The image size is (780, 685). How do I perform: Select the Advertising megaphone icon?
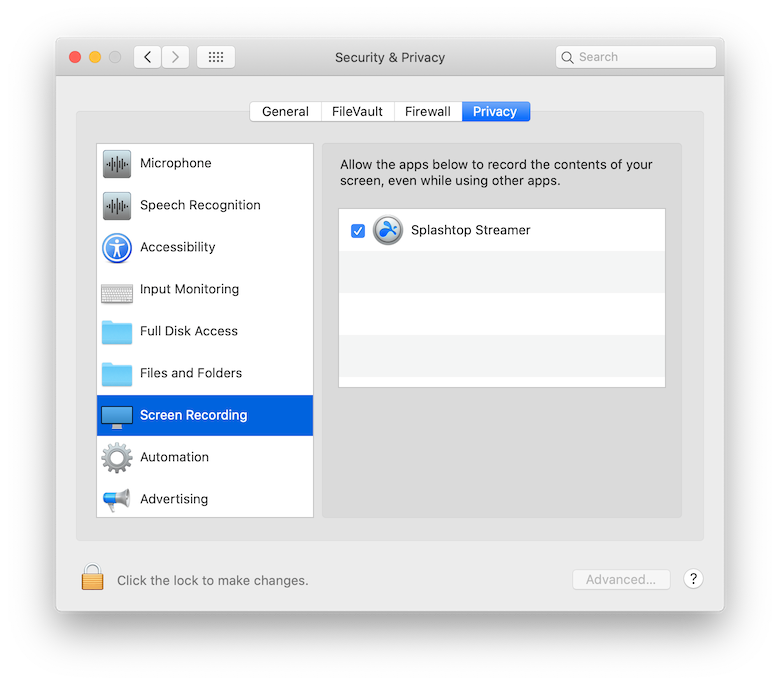117,500
